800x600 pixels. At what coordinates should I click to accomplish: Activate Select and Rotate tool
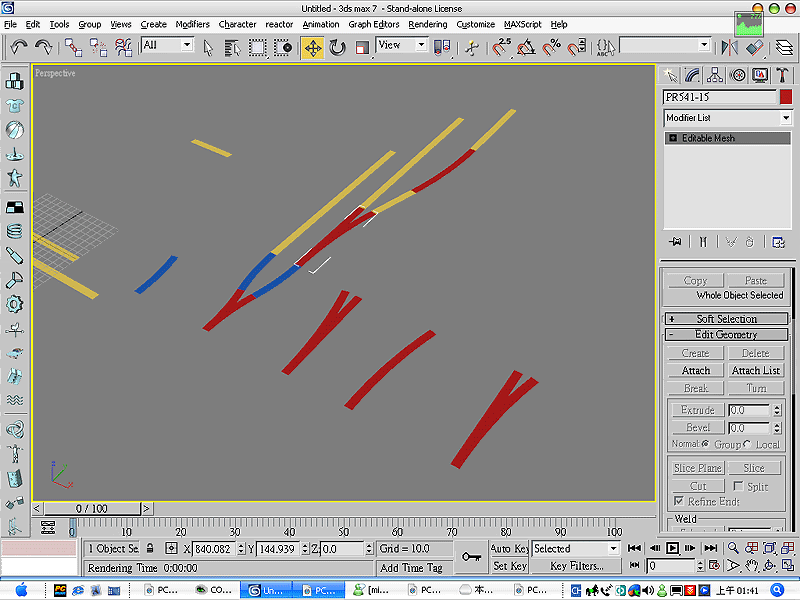(337, 48)
